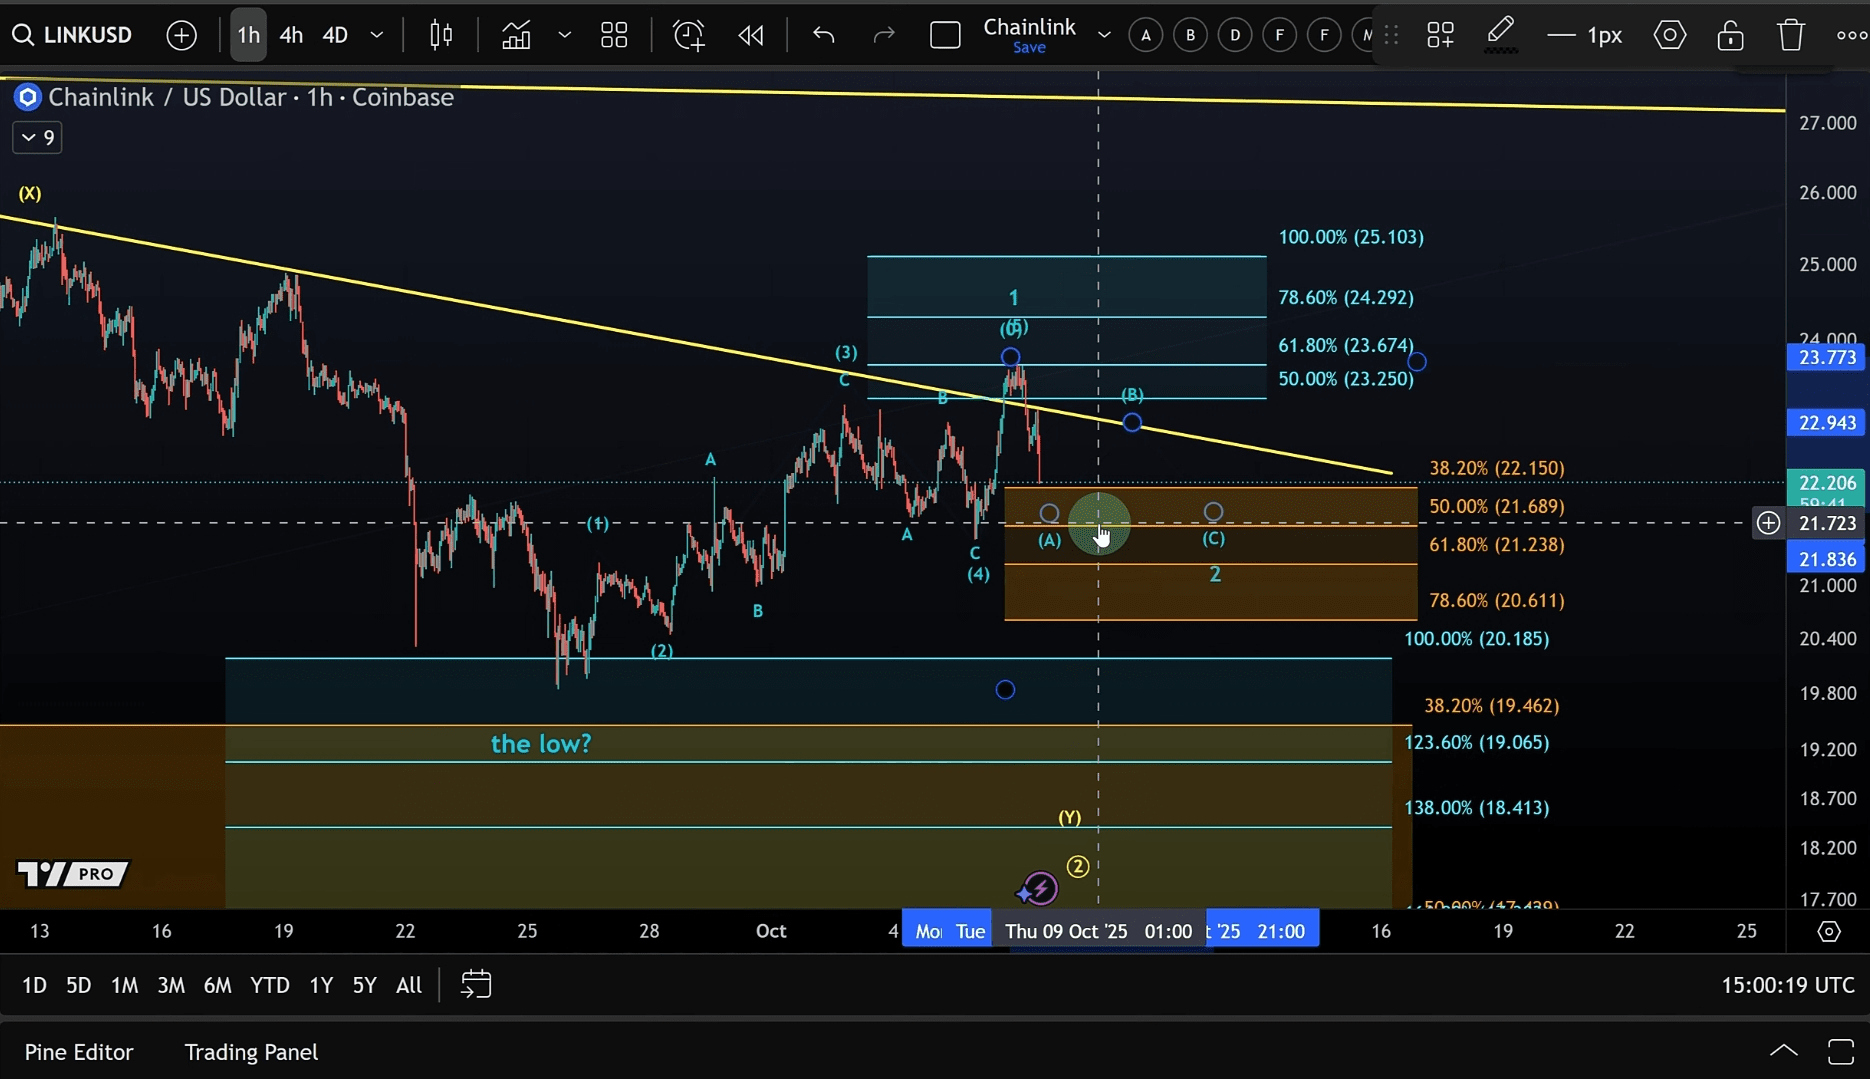Open the Indicators menu icon

(x=516, y=35)
